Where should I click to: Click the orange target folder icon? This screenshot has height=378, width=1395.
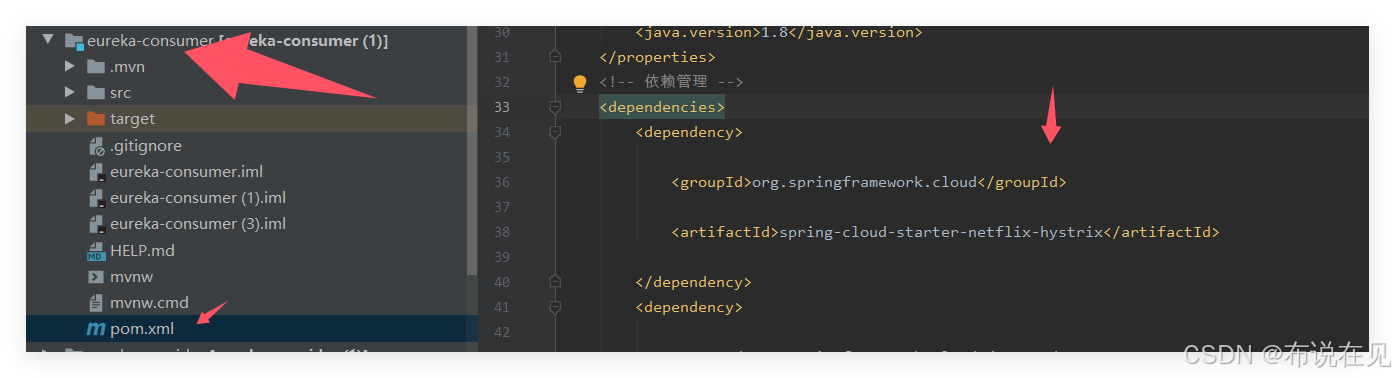click(x=96, y=119)
